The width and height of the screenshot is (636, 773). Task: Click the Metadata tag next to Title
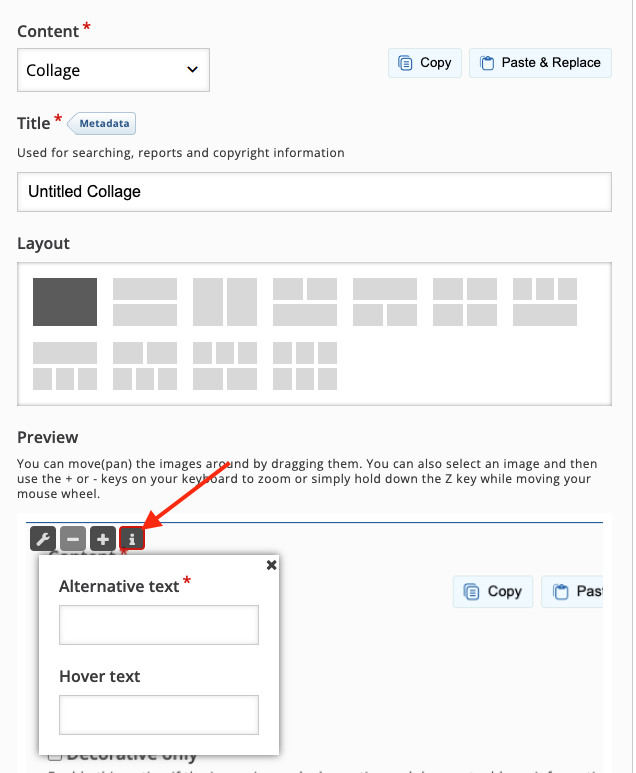pyautogui.click(x=105, y=123)
